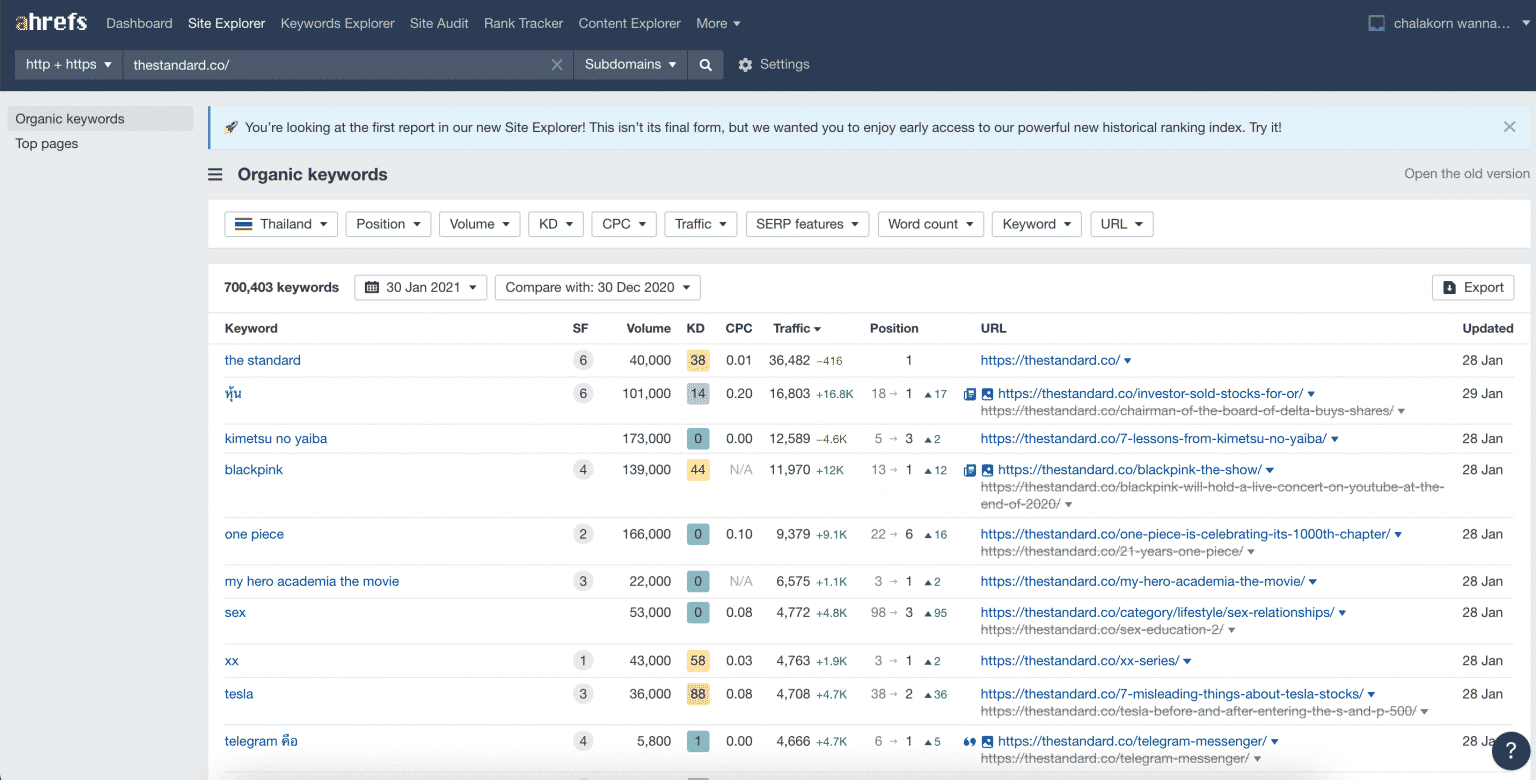Screen dimensions: 1536x780
Task: Click quote icon in telegram คือ URL row
Action: tap(969, 742)
